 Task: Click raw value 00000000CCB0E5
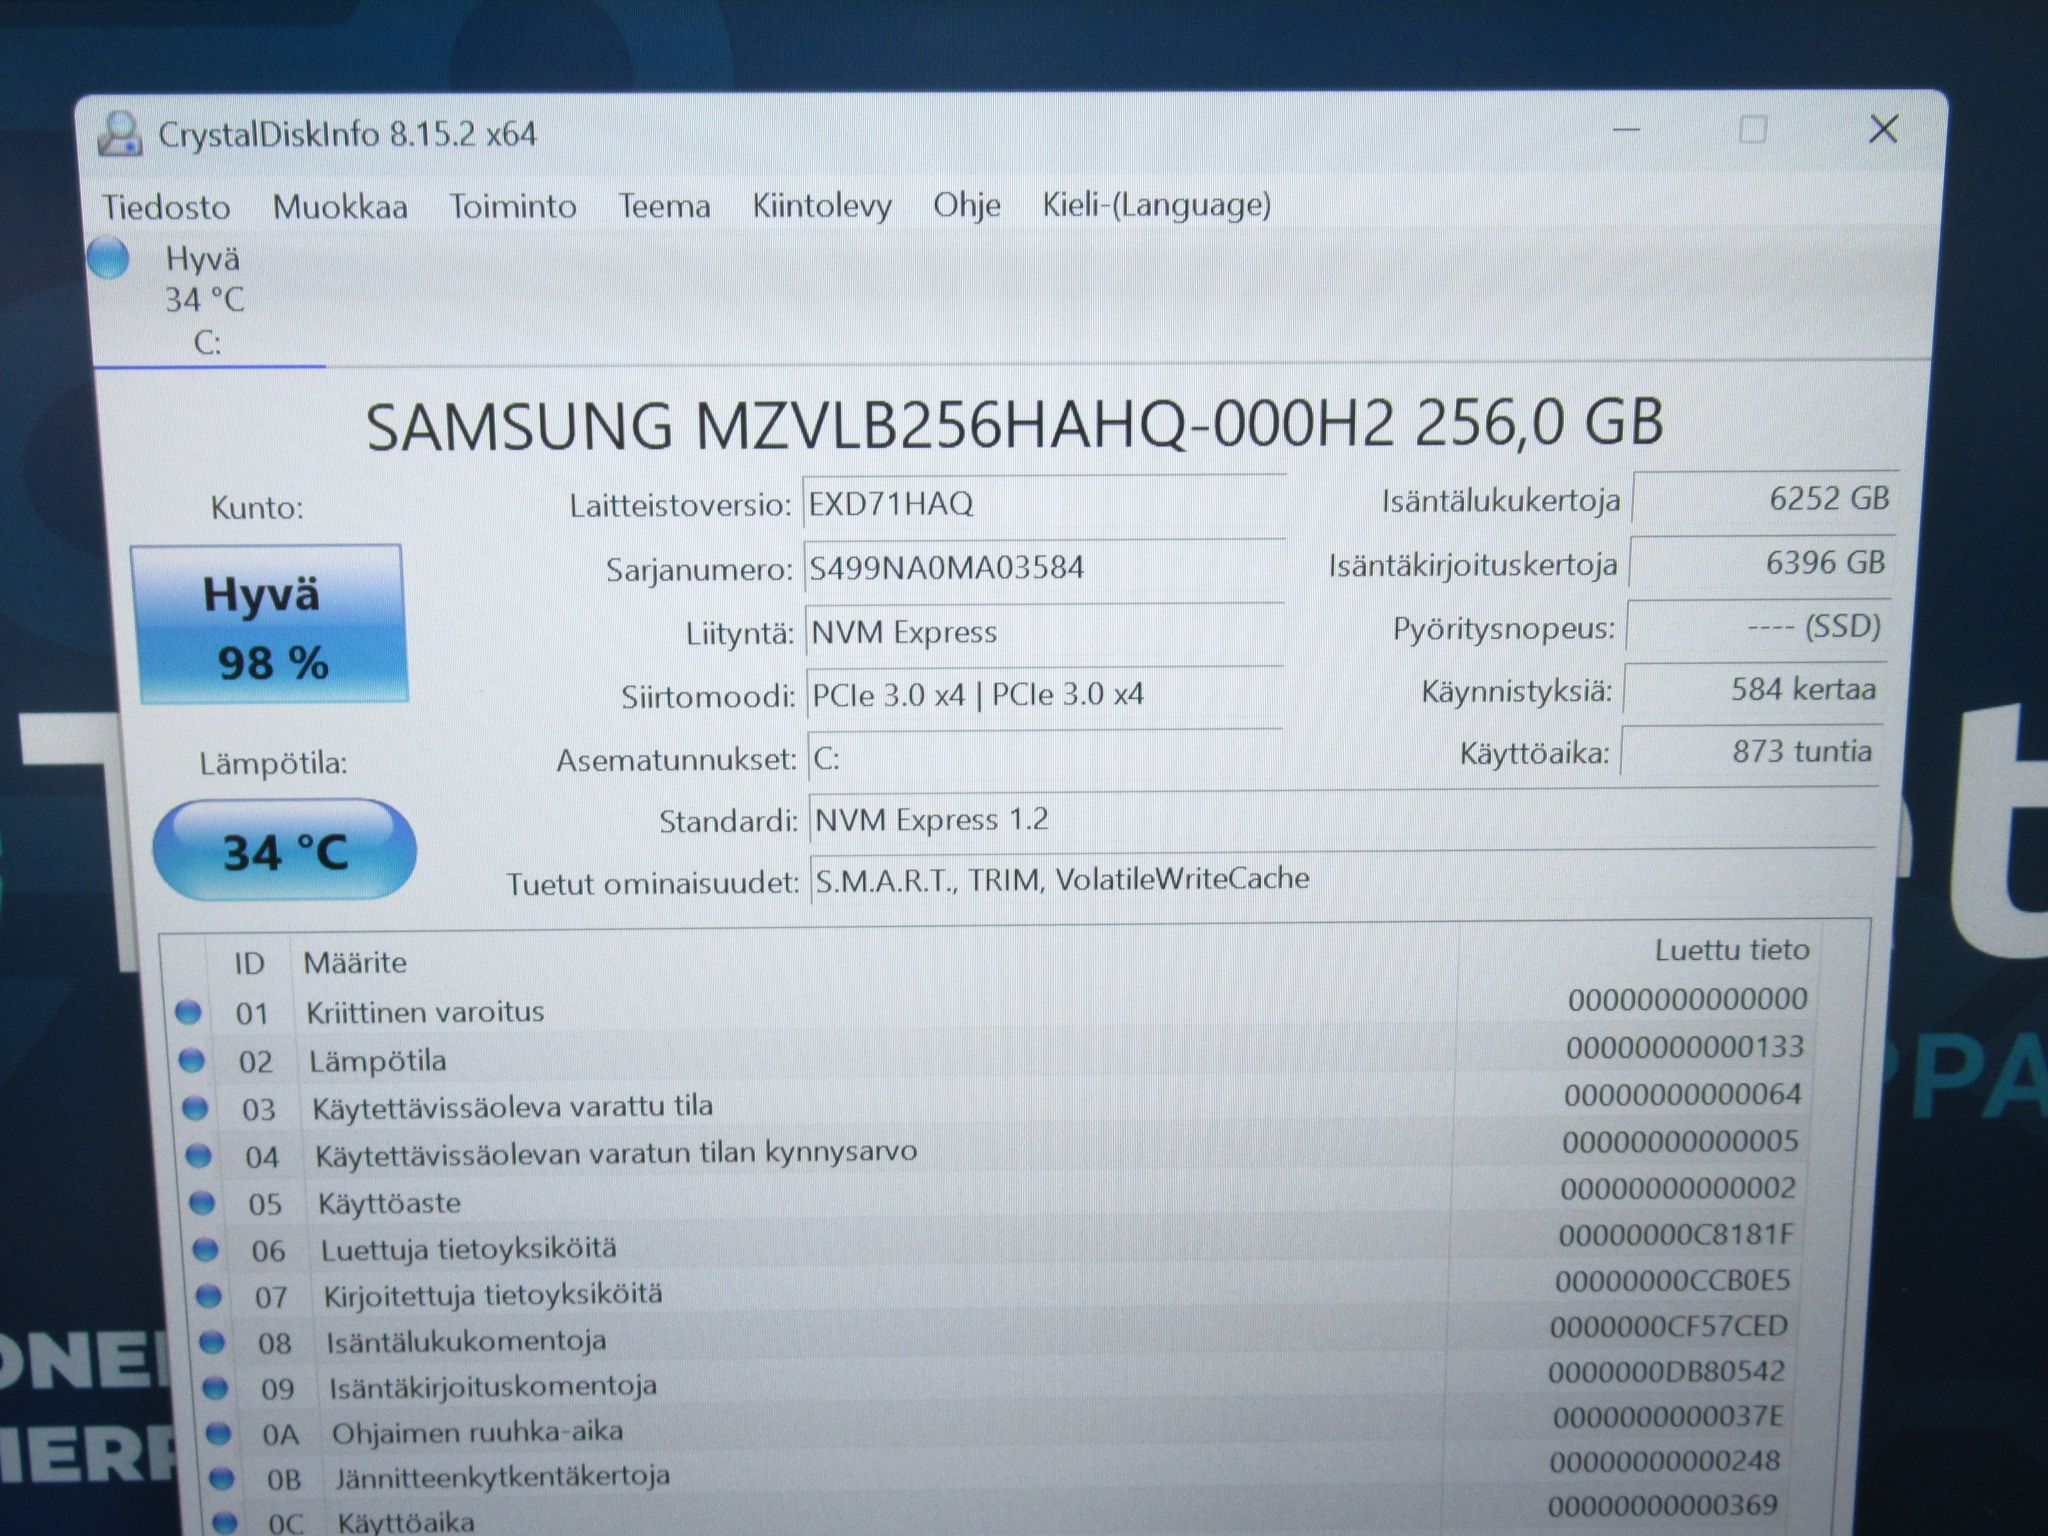tap(1673, 1281)
